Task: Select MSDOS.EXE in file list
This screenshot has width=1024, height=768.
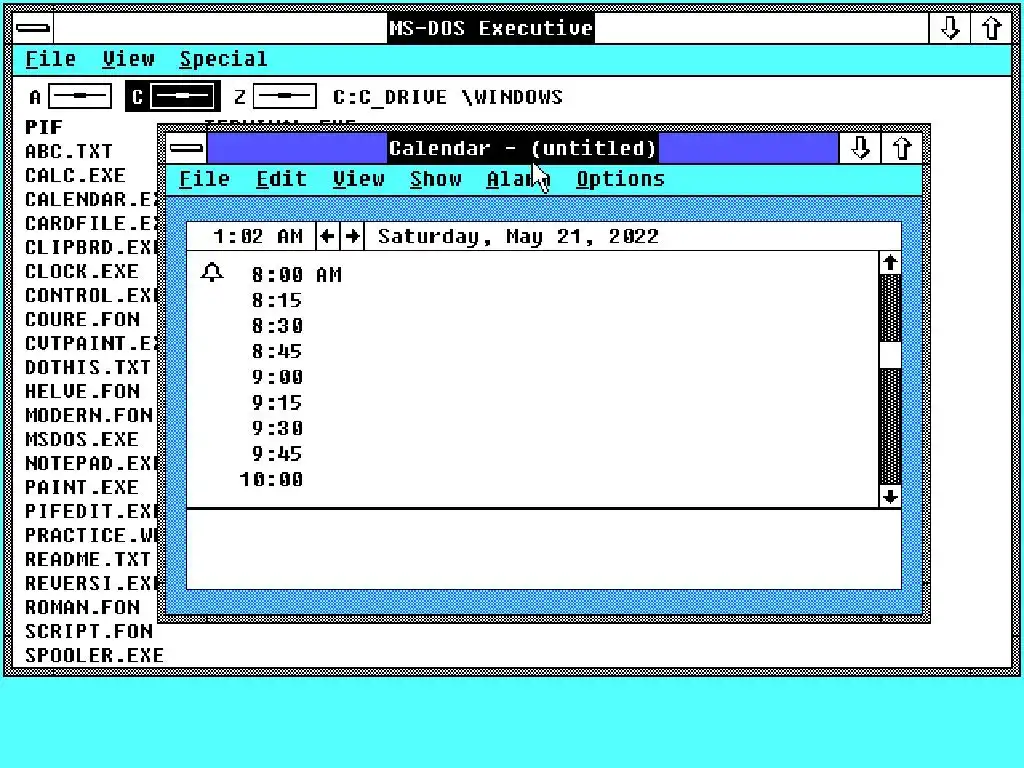Action: tap(82, 440)
